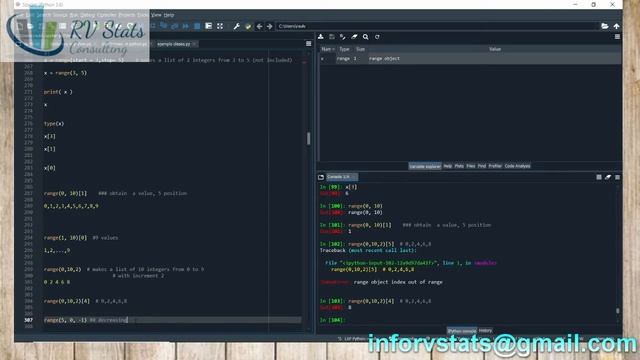640x360 pixels.
Task: Go to parent directory up arrow
Action: tap(616, 26)
